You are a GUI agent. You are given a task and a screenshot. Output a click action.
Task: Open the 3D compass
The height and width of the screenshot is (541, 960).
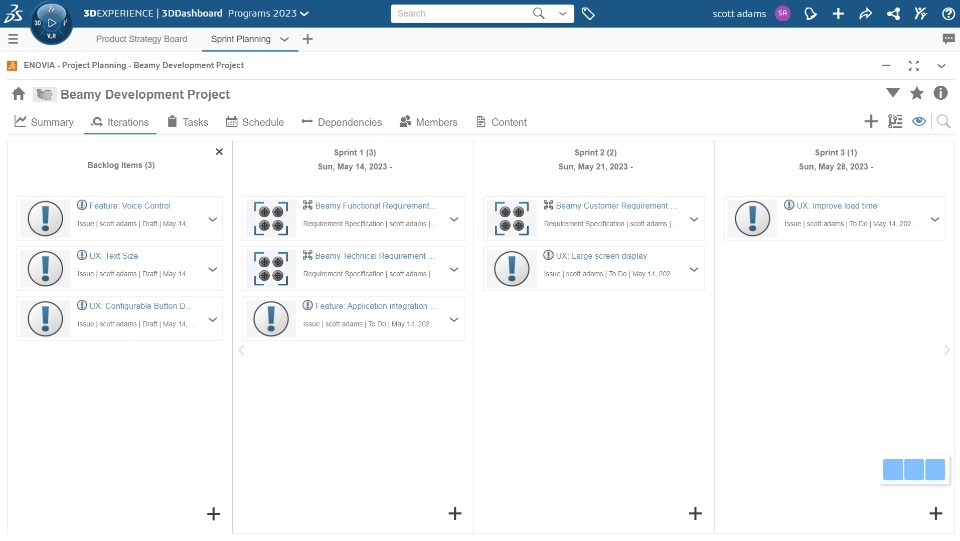click(51, 22)
